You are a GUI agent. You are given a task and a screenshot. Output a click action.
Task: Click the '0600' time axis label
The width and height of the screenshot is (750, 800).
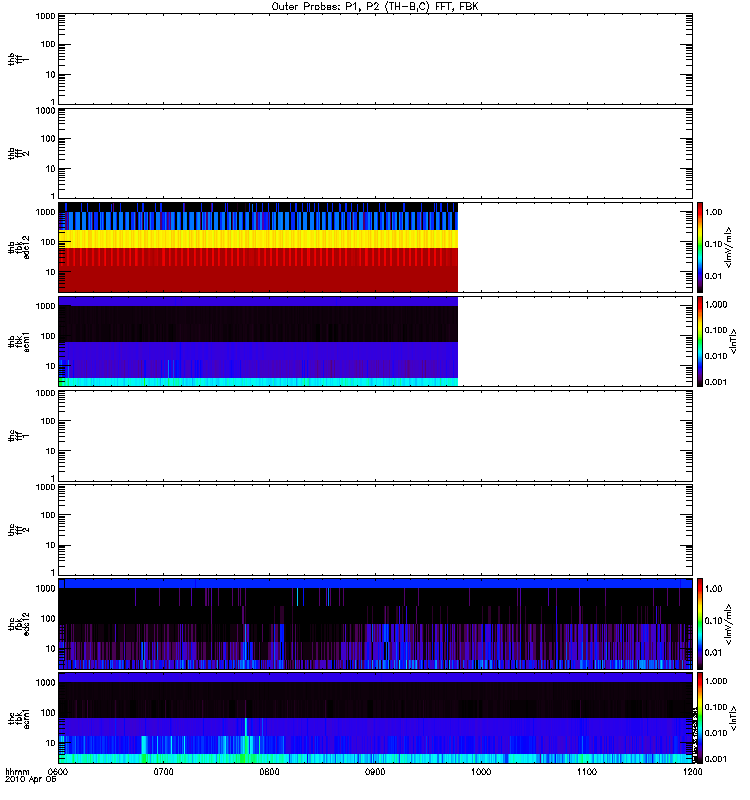[x=59, y=771]
